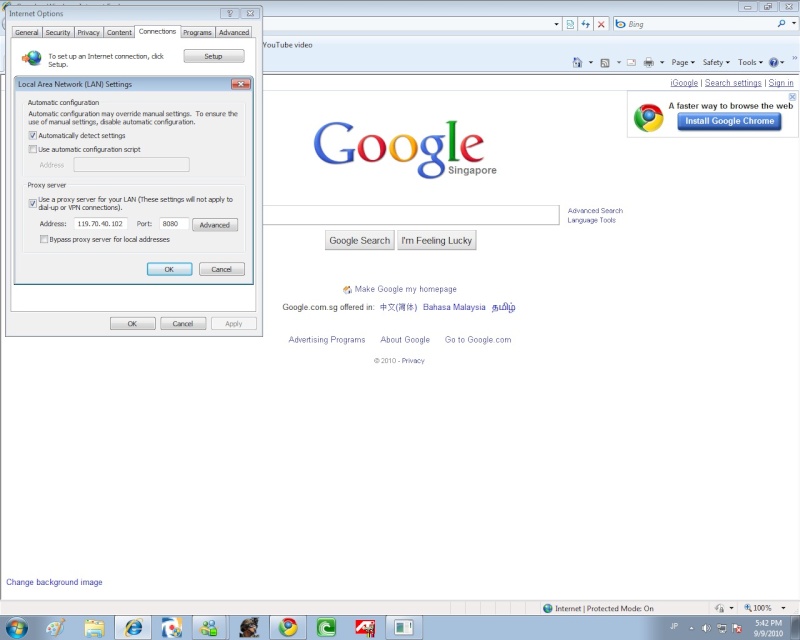Switch to the General tab

(27, 32)
